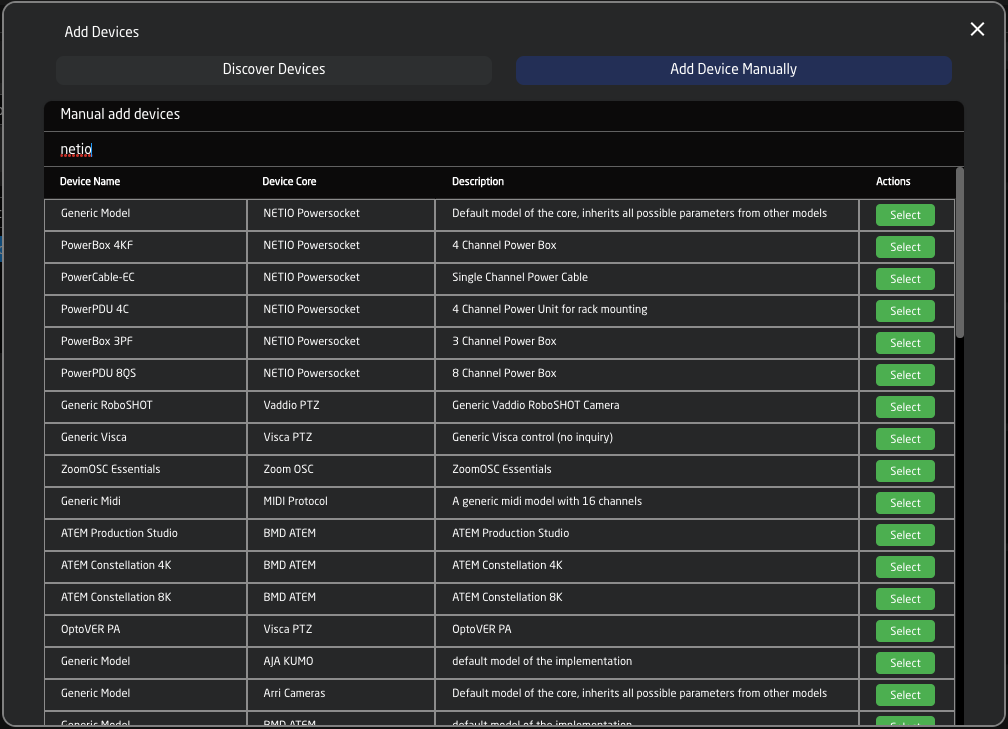Screen dimensions: 1008x729
Task: Click the '3 Channel Power Box' description
Action: tap(505, 341)
